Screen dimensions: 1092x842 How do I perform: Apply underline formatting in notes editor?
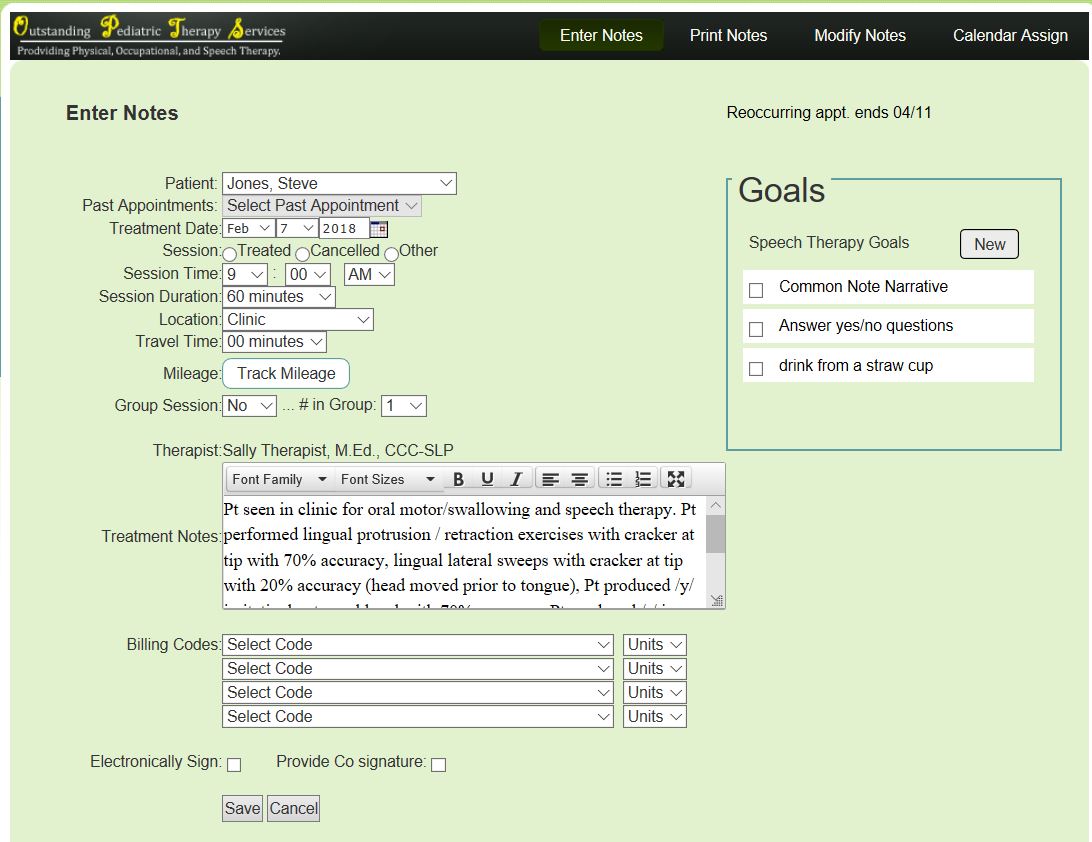487,479
